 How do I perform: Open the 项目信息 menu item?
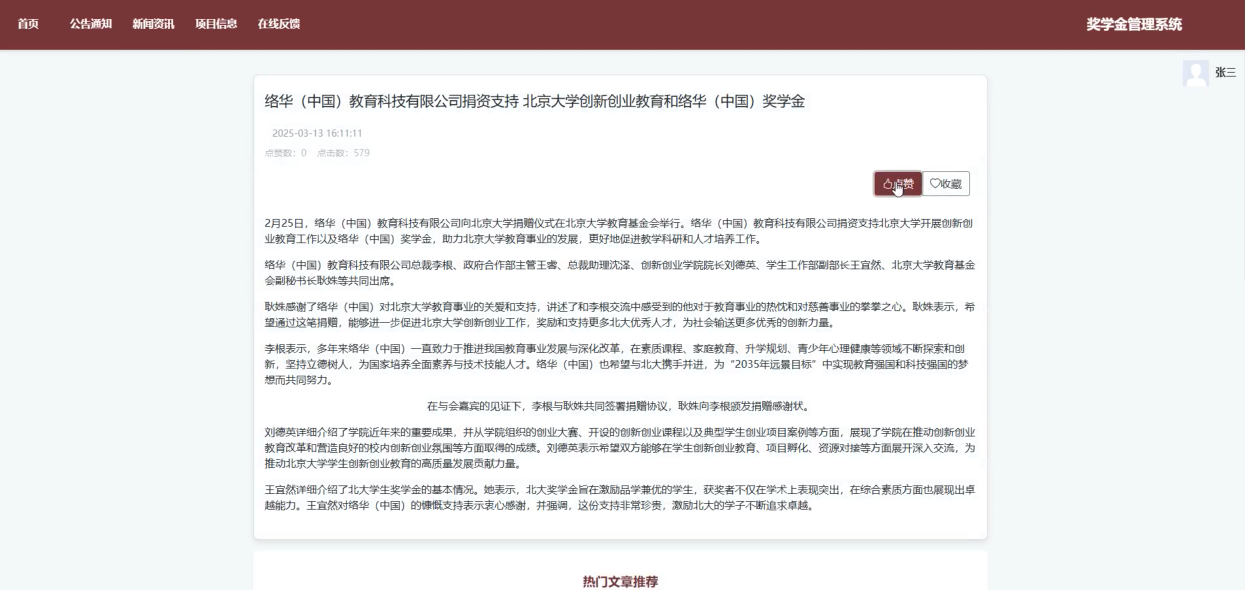tap(216, 24)
